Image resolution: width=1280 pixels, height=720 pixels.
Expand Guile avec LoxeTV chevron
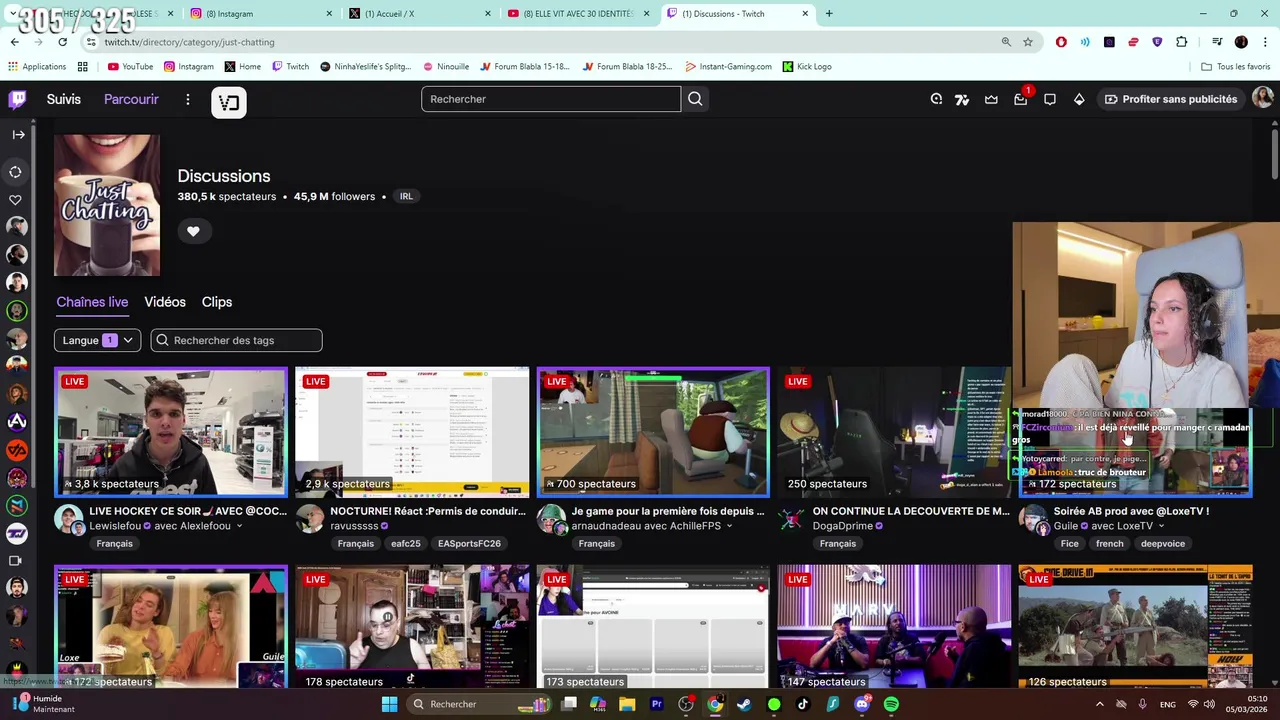tap(1160, 526)
